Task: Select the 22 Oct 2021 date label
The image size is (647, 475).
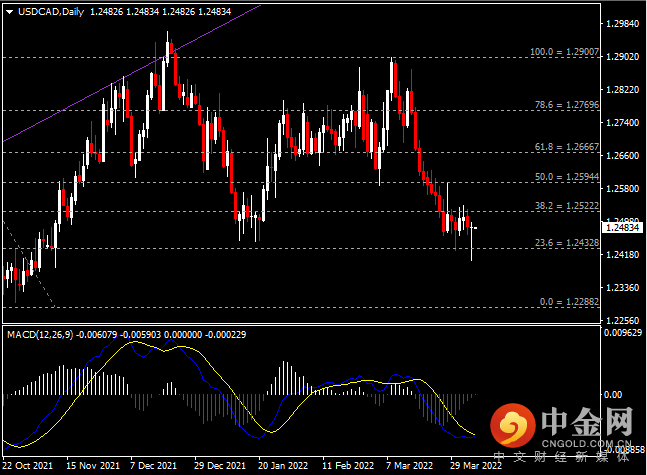Action: tap(28, 466)
